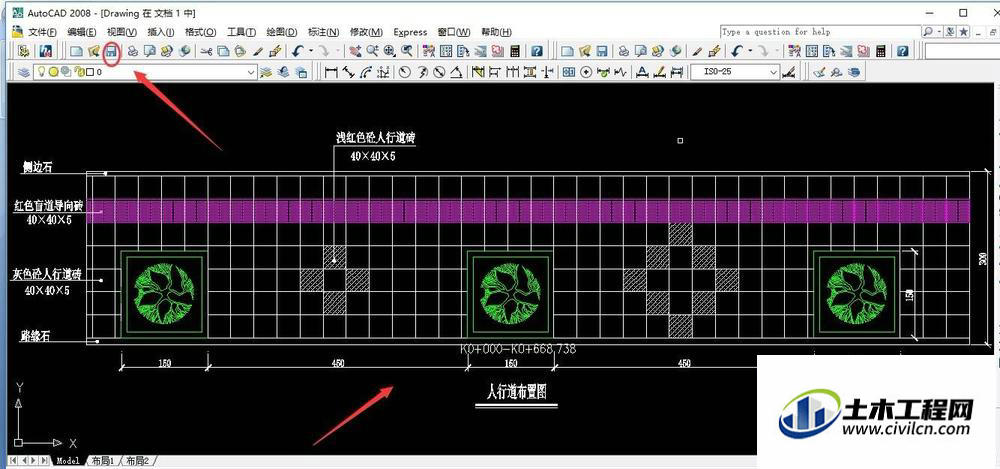1000x469 pixels.
Task: Select the Zoom Window tool
Action: pos(389,51)
